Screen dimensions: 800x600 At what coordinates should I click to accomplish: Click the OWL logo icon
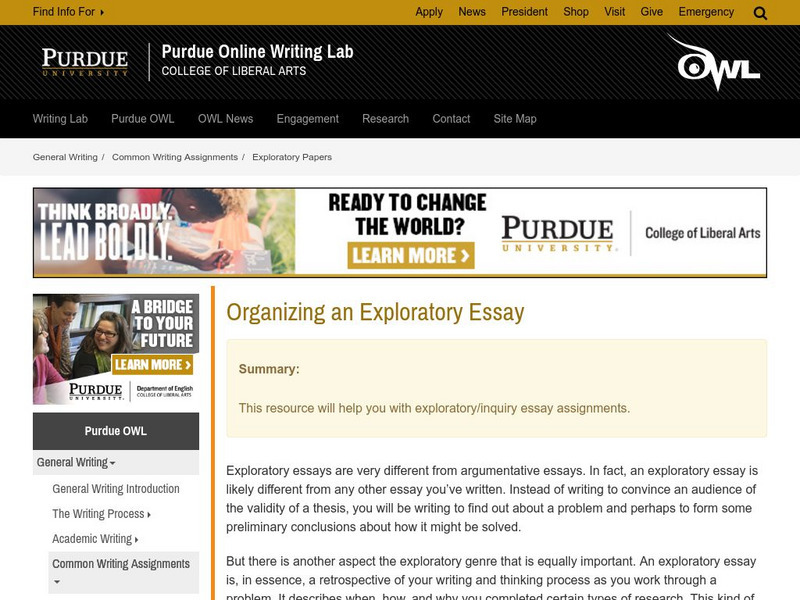pos(714,62)
